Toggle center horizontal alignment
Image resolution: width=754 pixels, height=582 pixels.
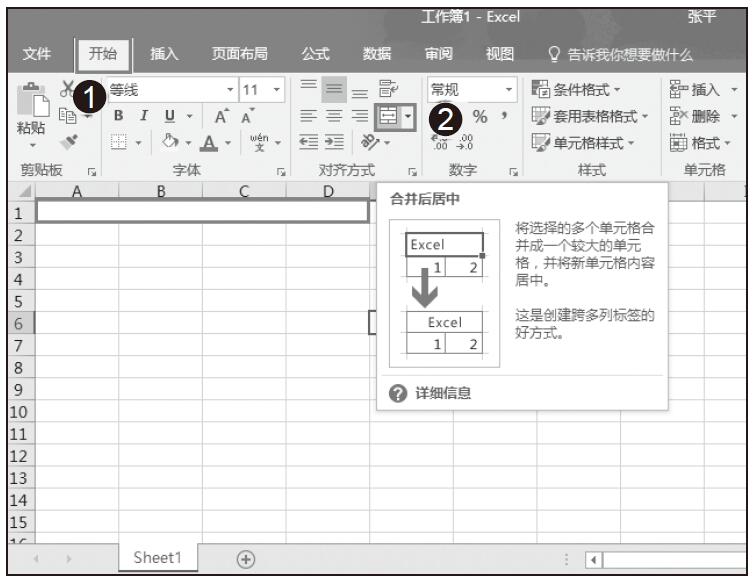coord(334,116)
